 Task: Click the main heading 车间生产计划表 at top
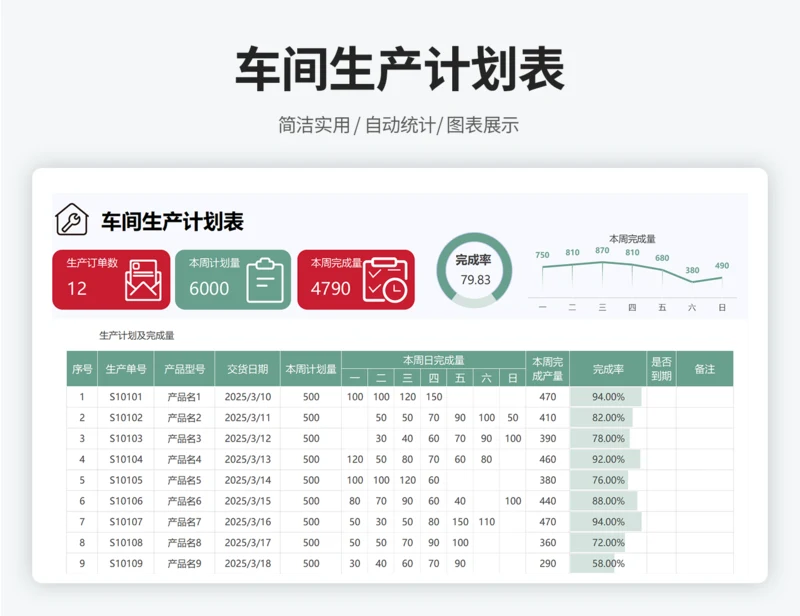point(399,68)
